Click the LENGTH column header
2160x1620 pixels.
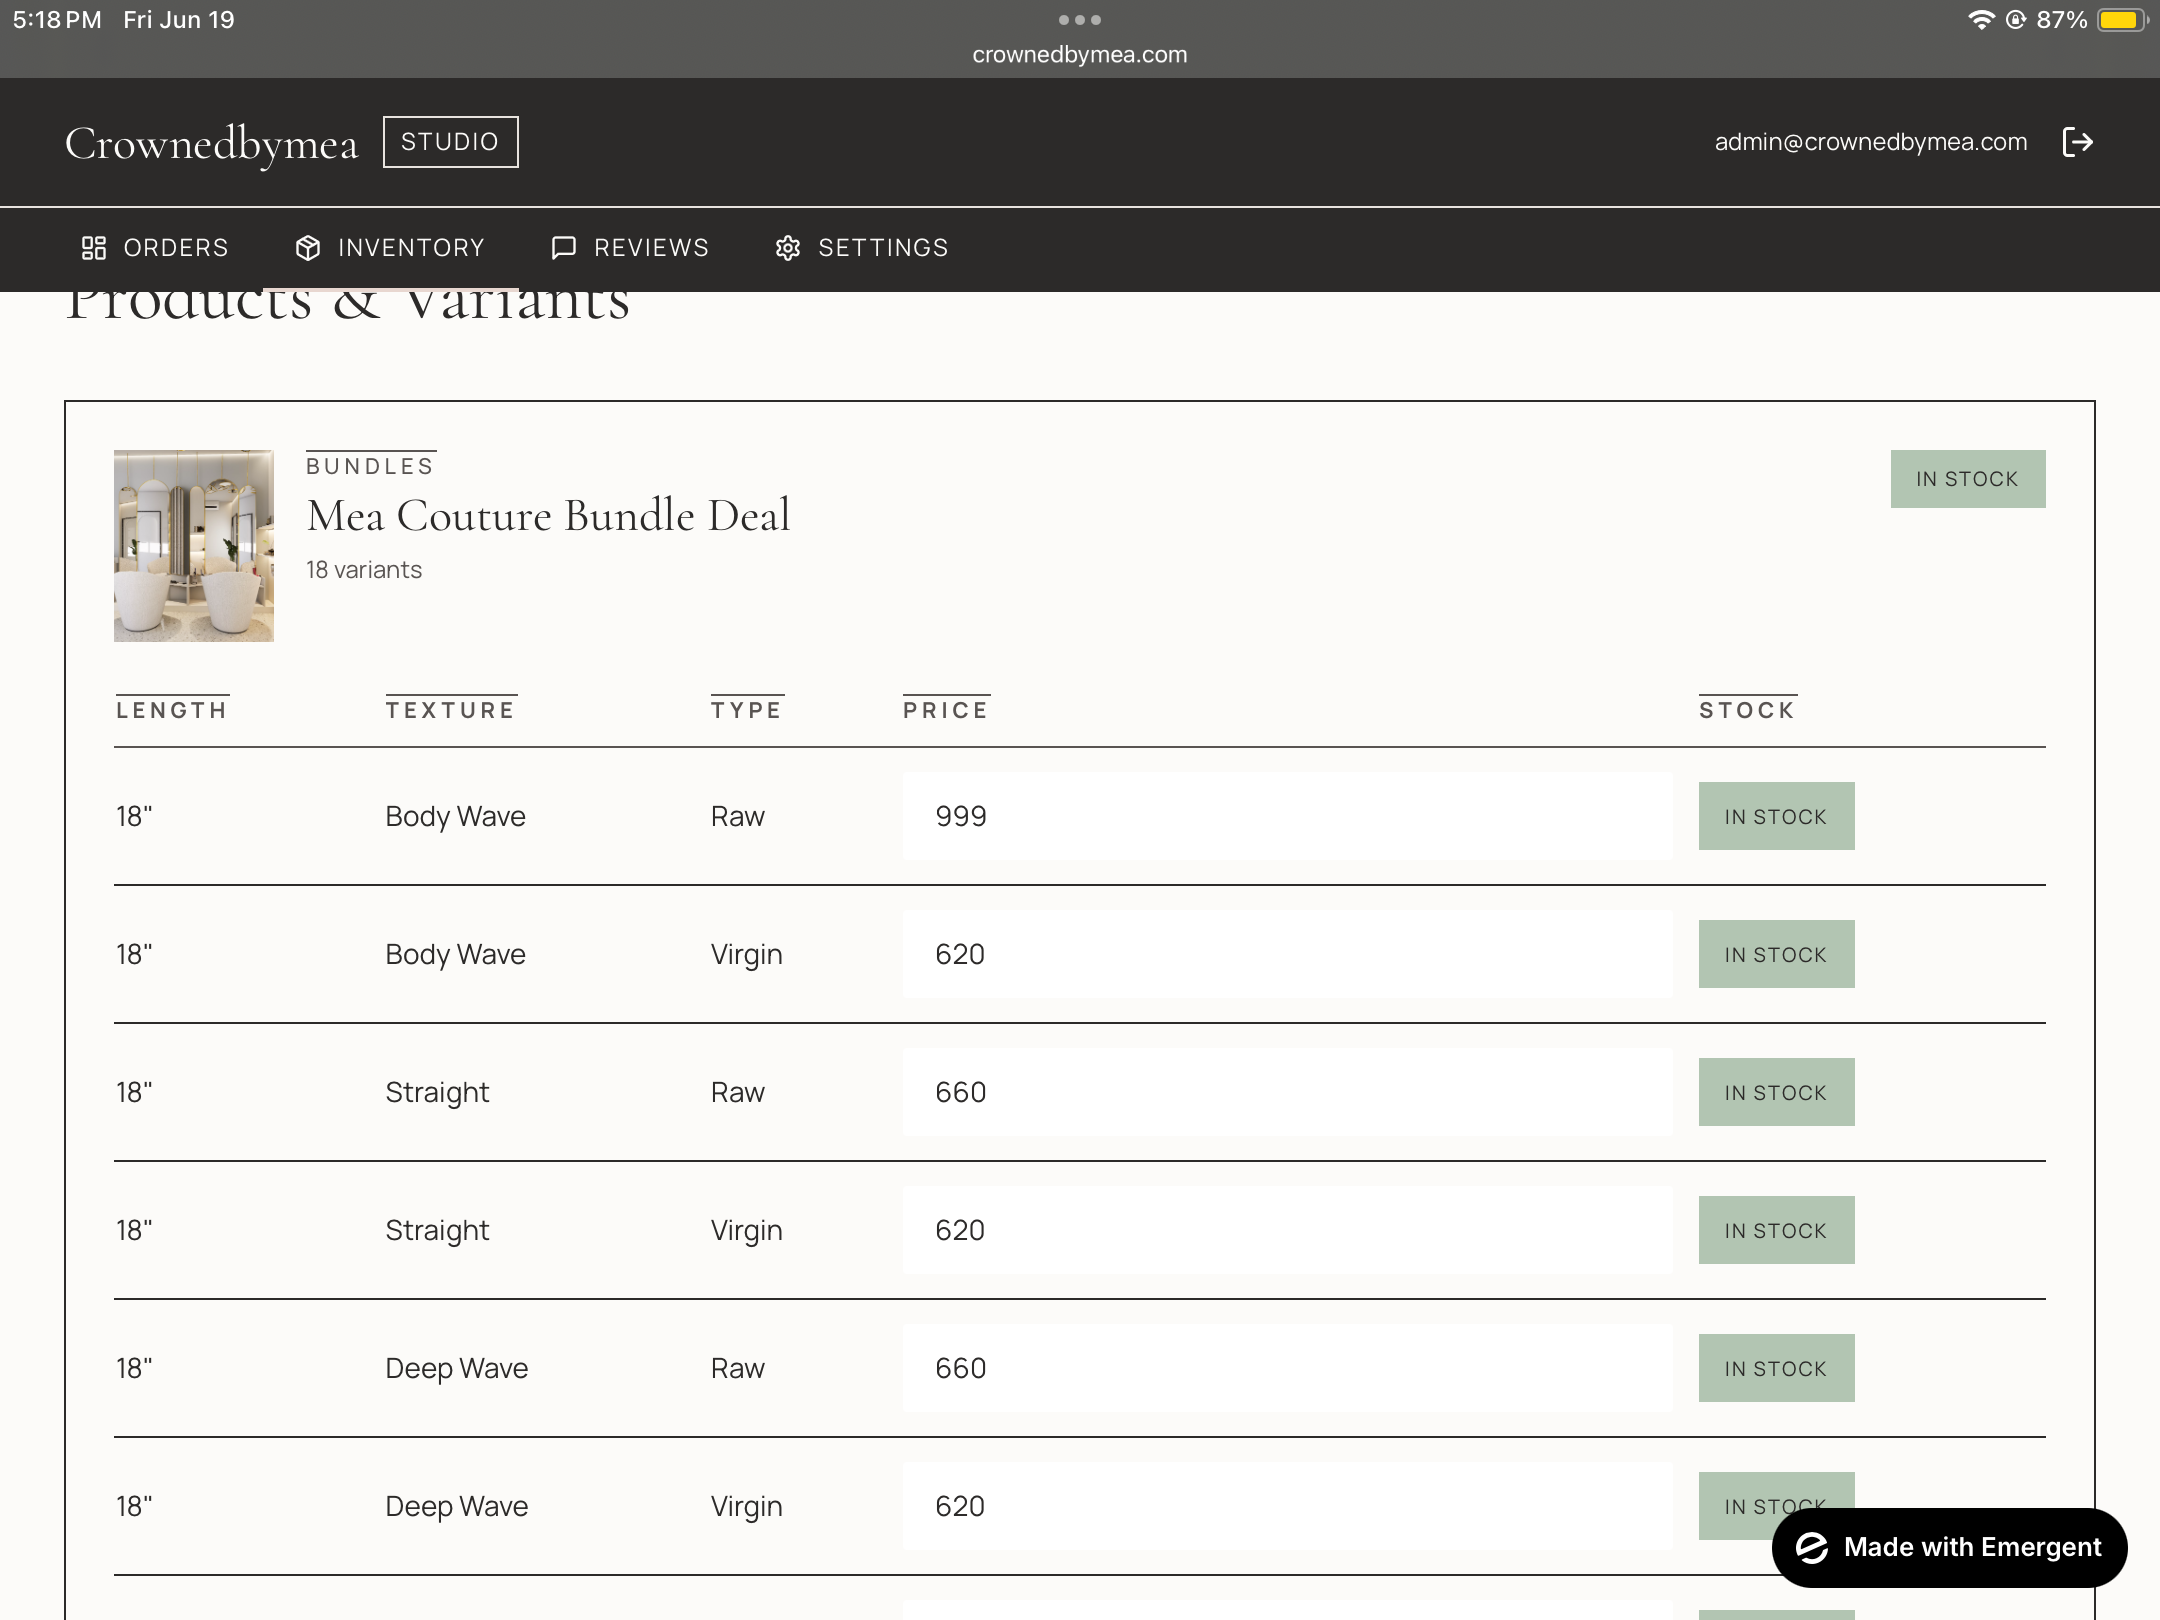pos(172,710)
